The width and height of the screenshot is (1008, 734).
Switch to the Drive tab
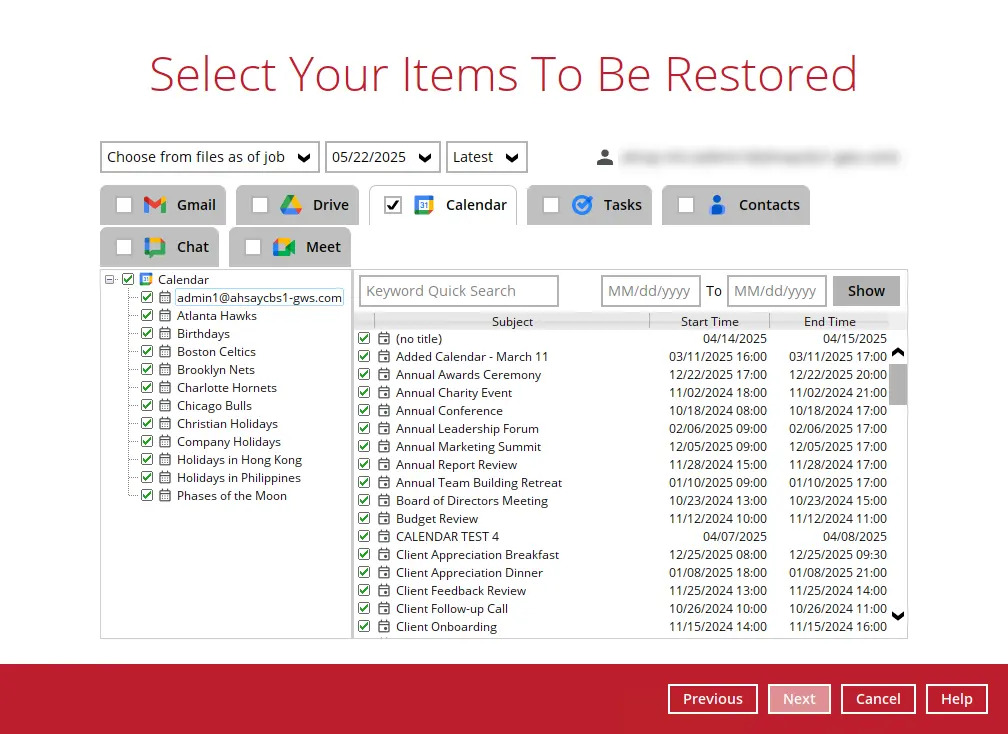click(x=330, y=205)
